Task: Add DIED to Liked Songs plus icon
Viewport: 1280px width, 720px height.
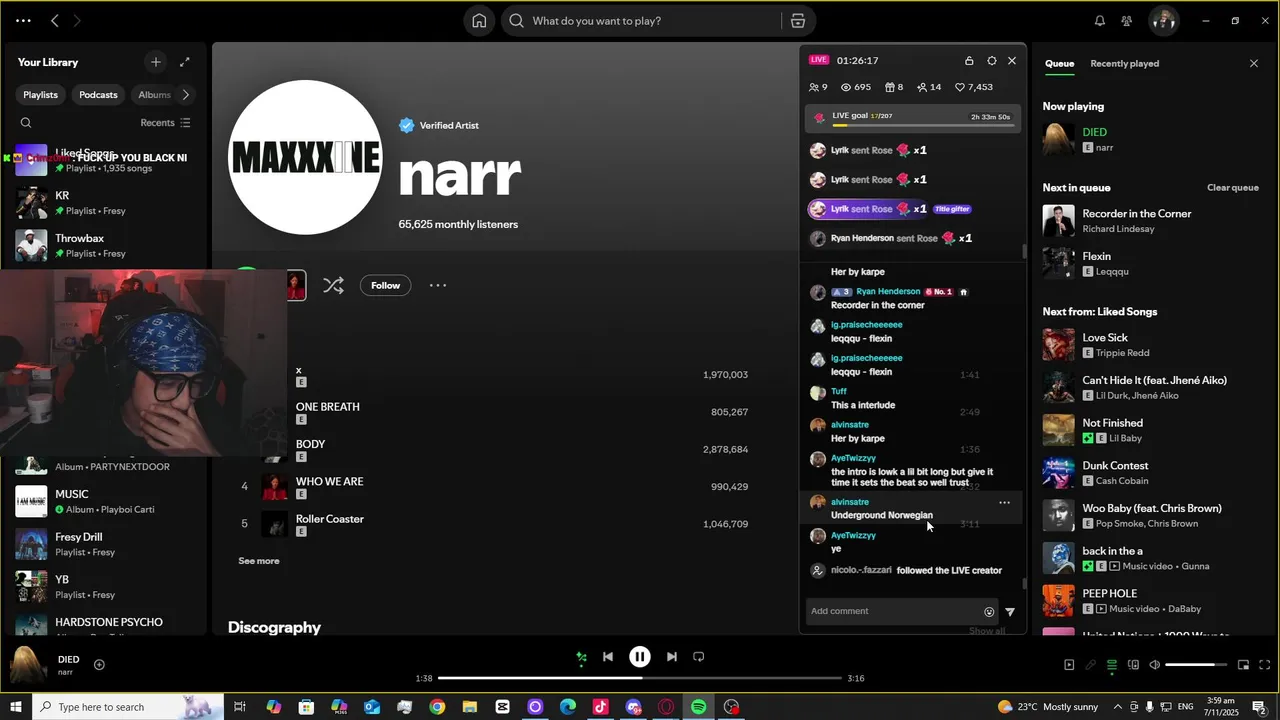Action: point(99,664)
